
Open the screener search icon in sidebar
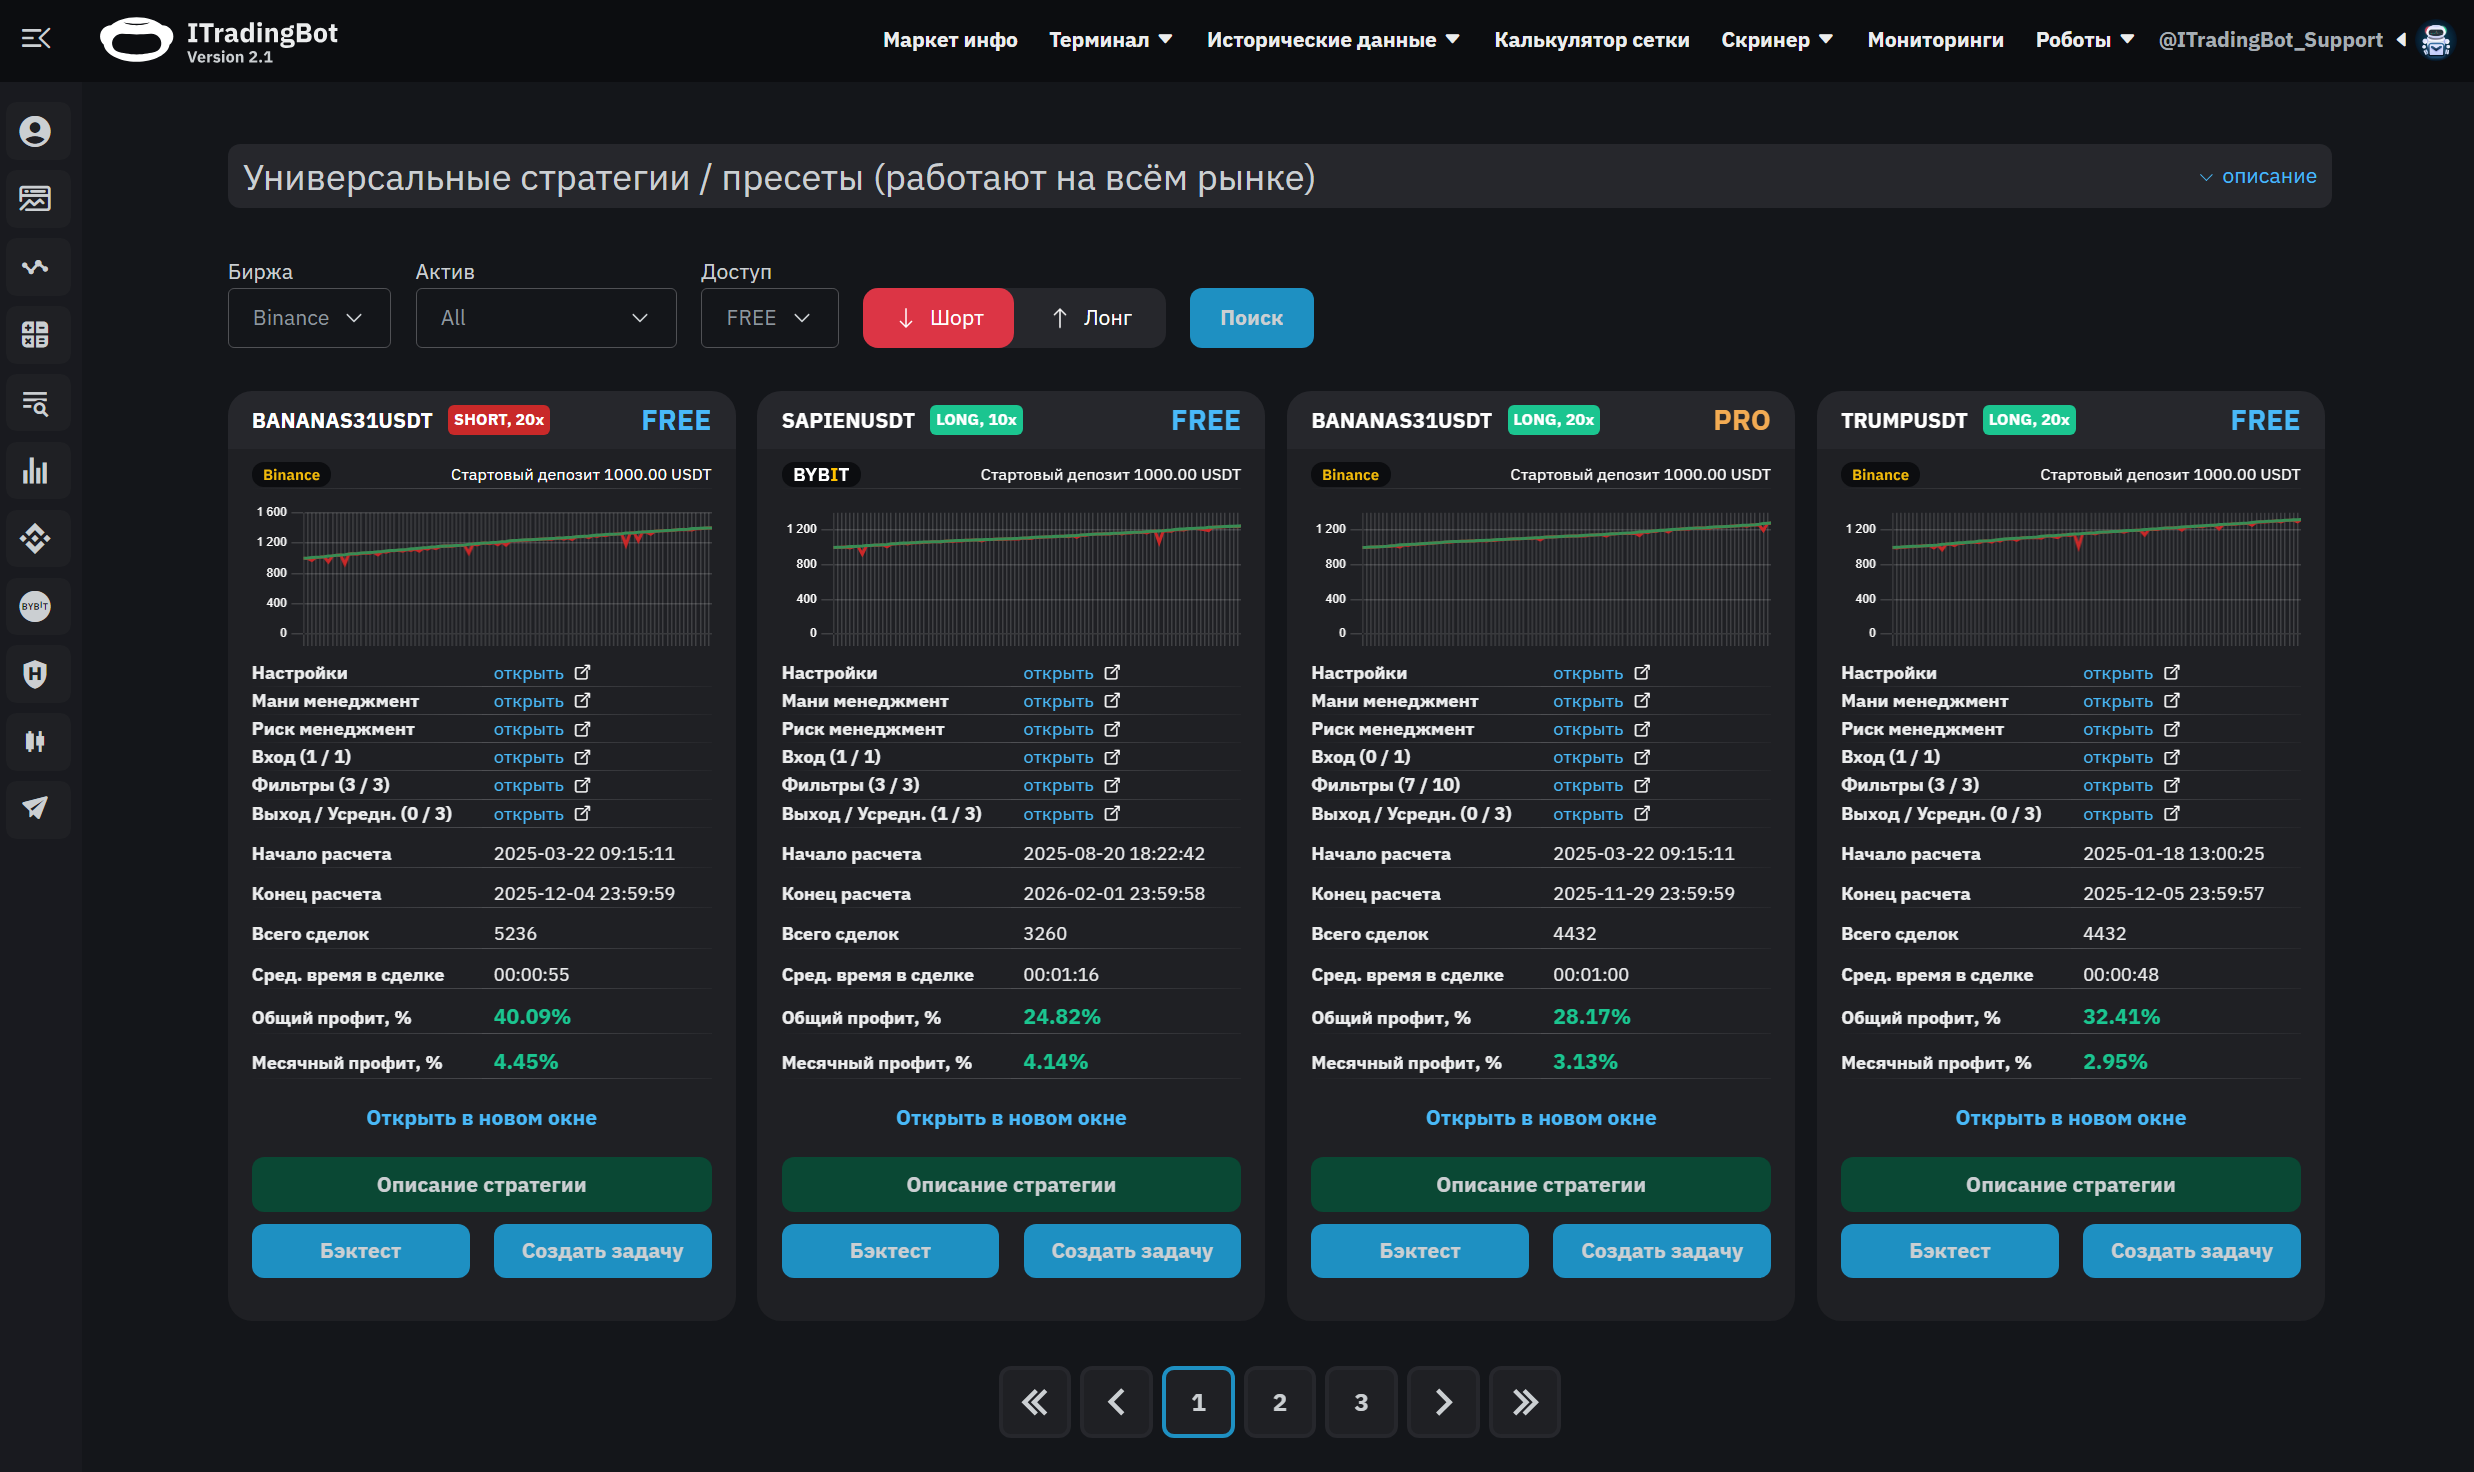(x=37, y=402)
